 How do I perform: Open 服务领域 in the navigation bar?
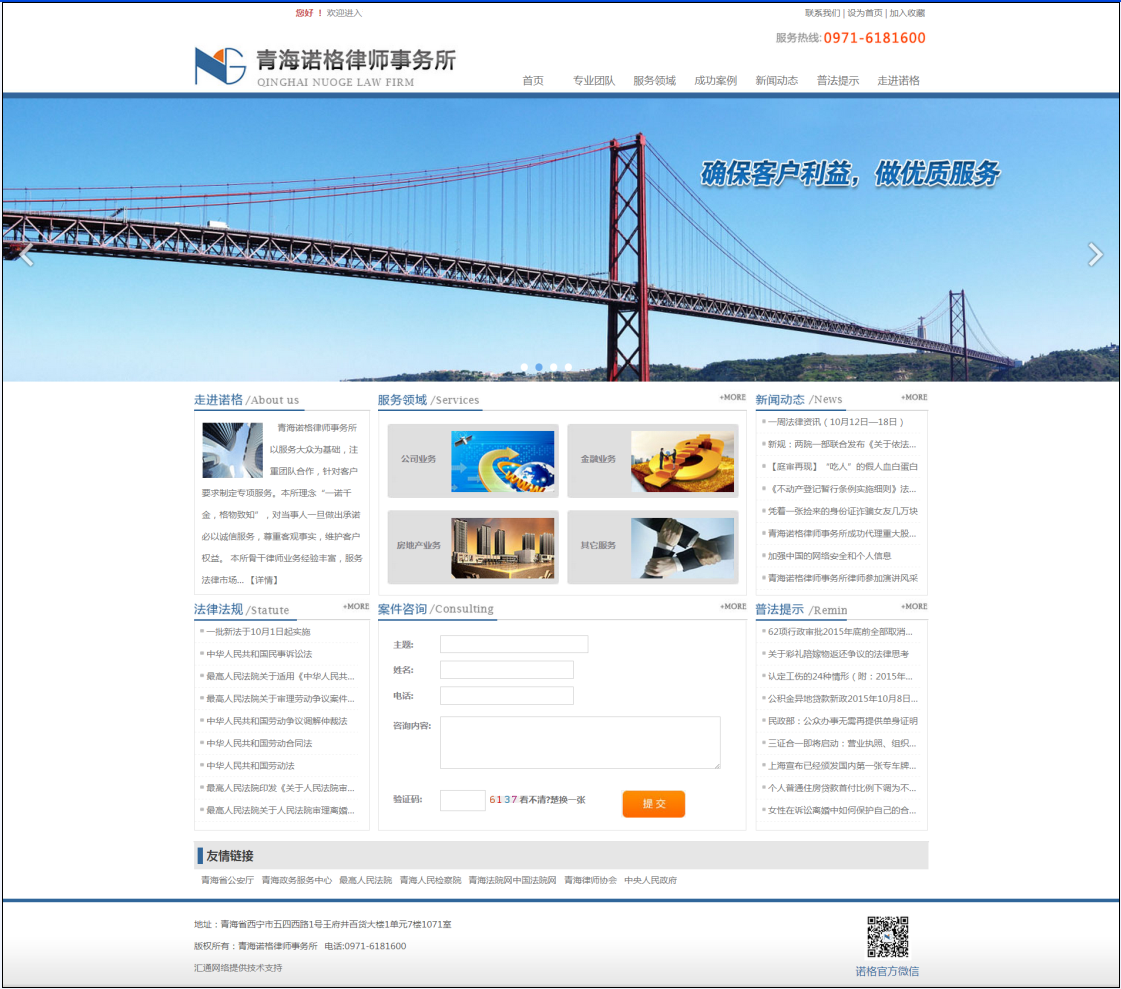[x=654, y=80]
